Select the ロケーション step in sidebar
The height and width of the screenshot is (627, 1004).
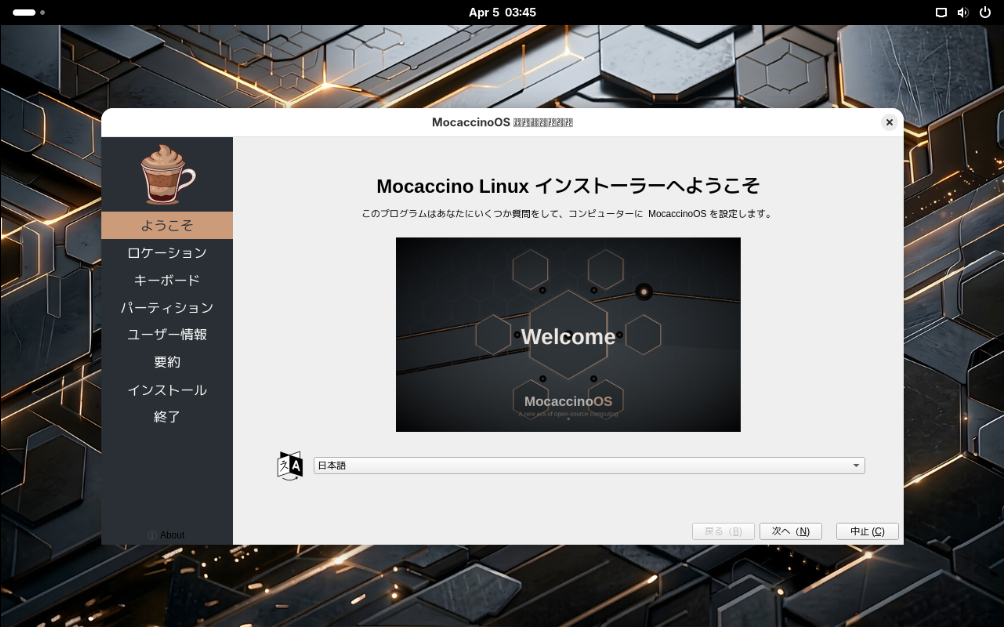pos(167,253)
